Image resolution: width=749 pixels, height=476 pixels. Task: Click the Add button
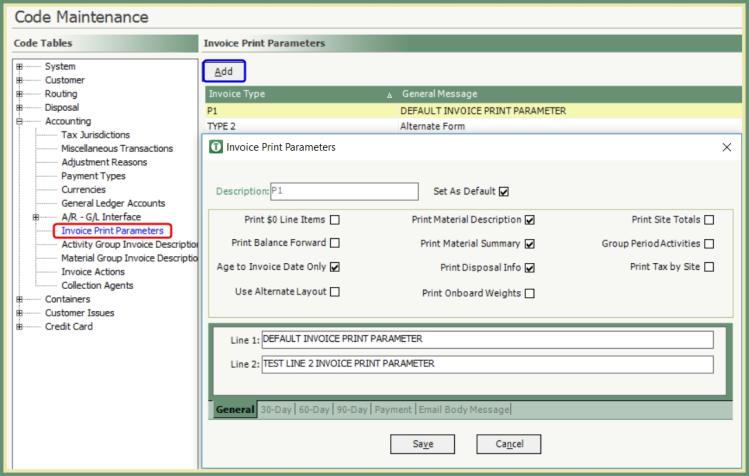pos(224,71)
